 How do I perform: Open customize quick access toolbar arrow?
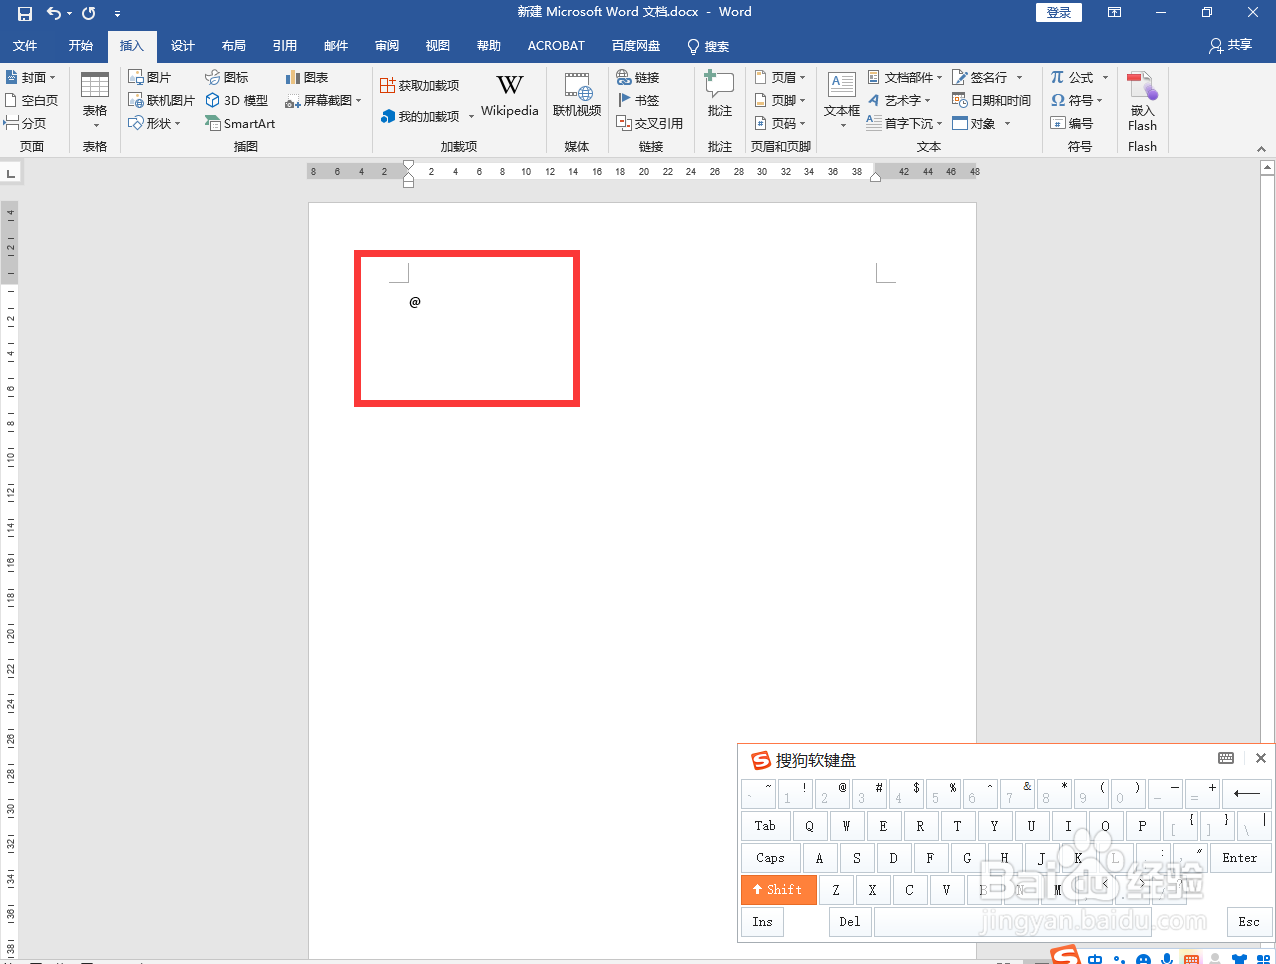click(x=117, y=13)
